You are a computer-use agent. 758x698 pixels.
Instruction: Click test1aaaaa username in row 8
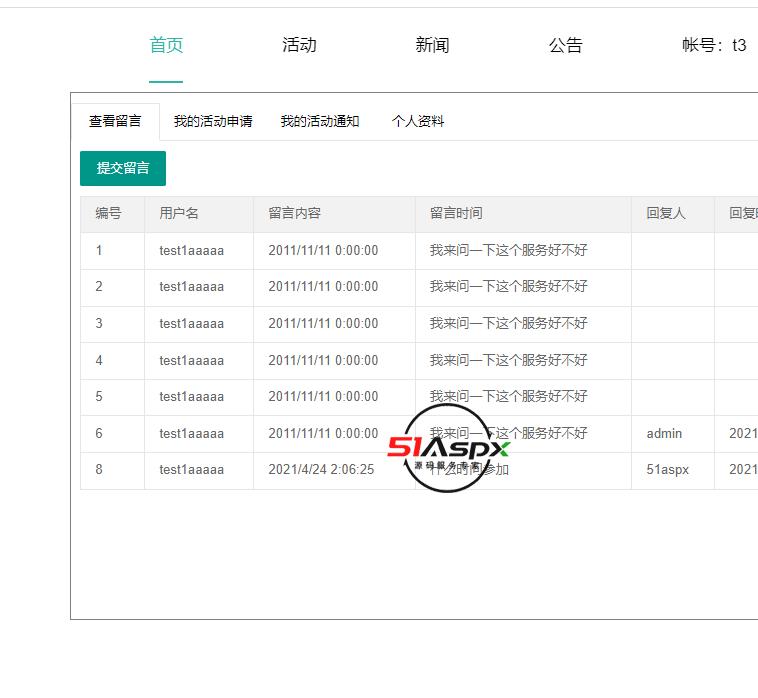pos(191,470)
